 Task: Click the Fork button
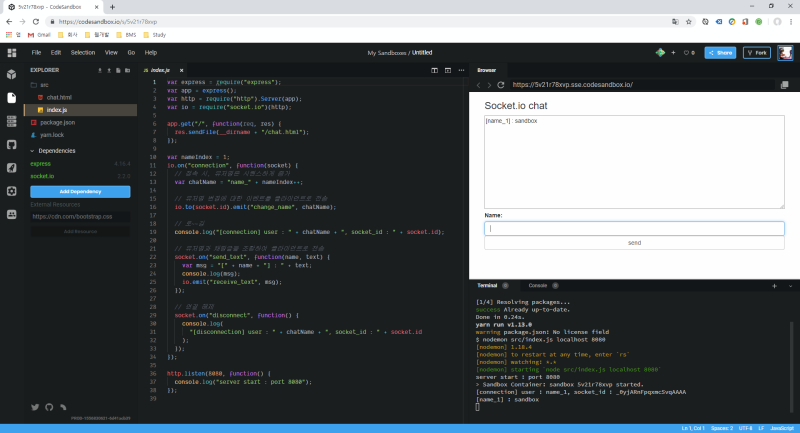pos(757,53)
